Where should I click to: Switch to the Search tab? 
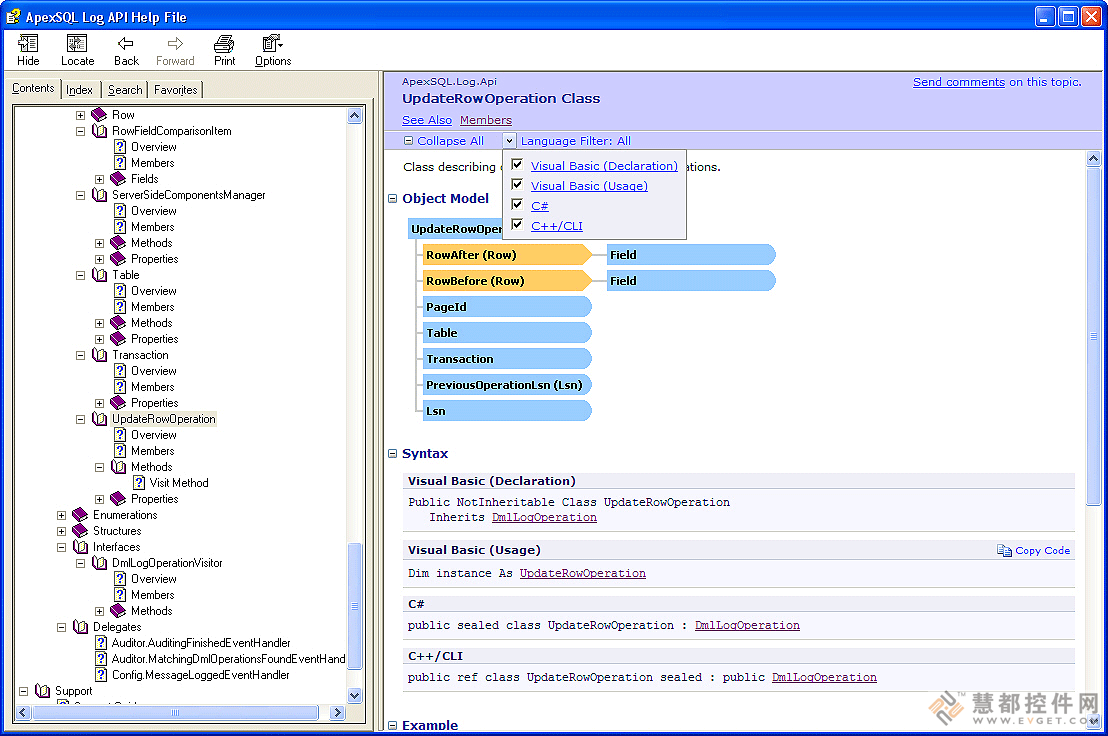coord(125,90)
